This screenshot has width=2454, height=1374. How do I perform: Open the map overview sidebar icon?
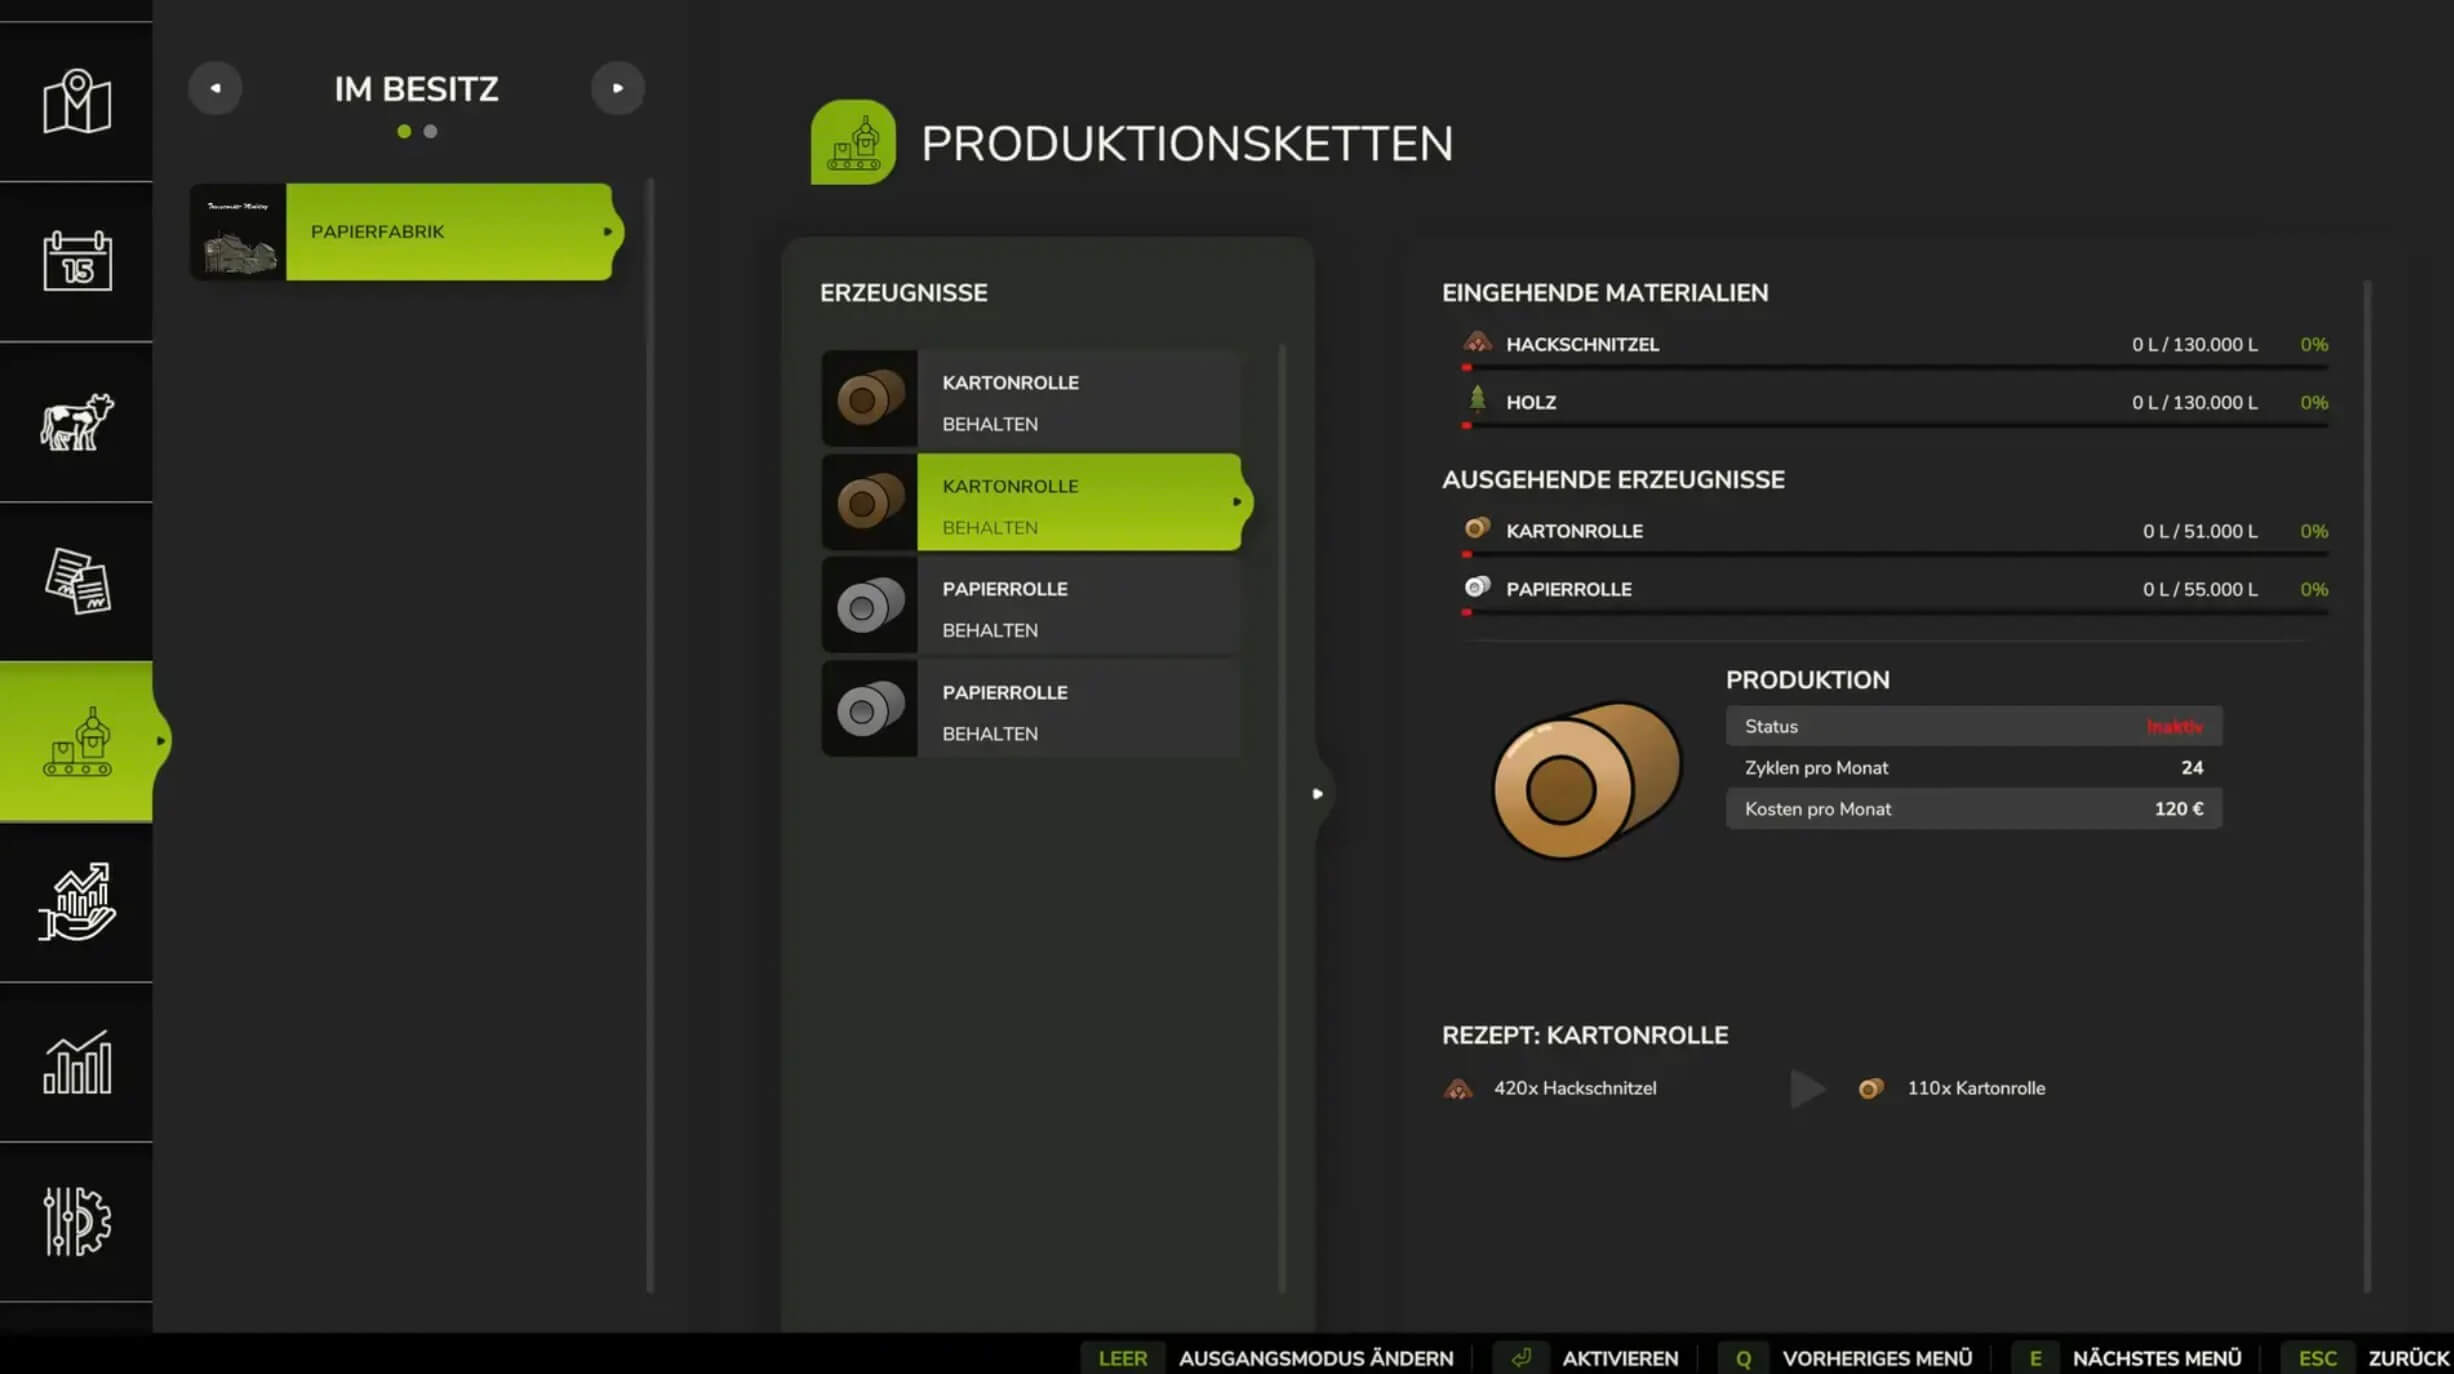[x=77, y=101]
